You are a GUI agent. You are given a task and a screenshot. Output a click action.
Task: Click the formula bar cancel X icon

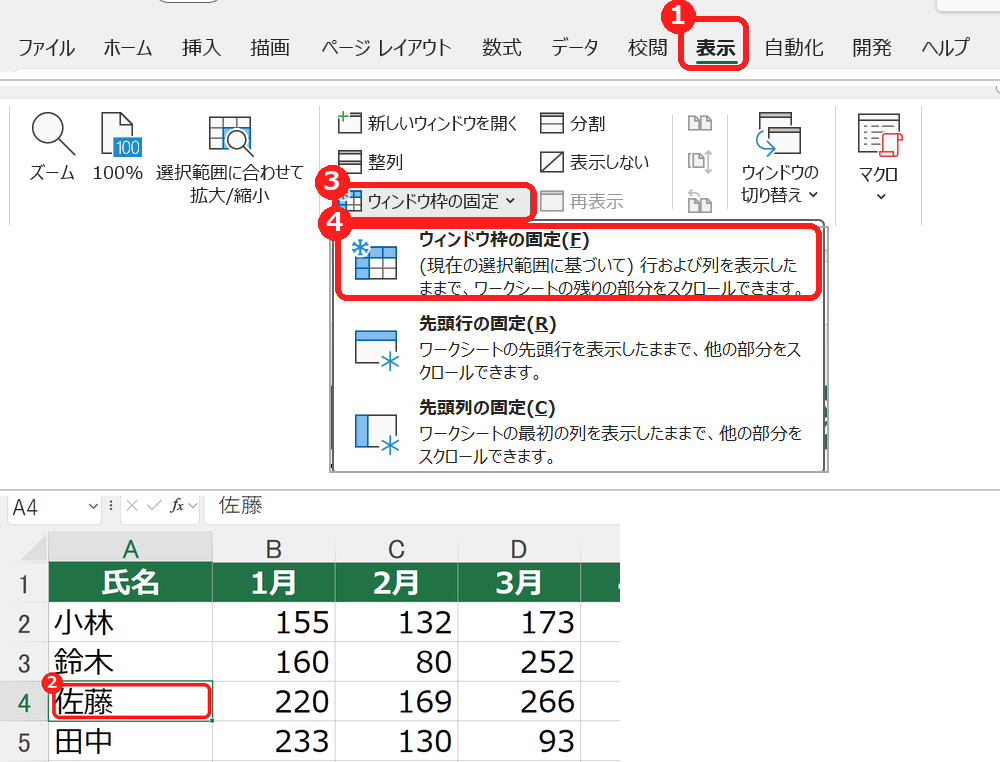[x=132, y=506]
